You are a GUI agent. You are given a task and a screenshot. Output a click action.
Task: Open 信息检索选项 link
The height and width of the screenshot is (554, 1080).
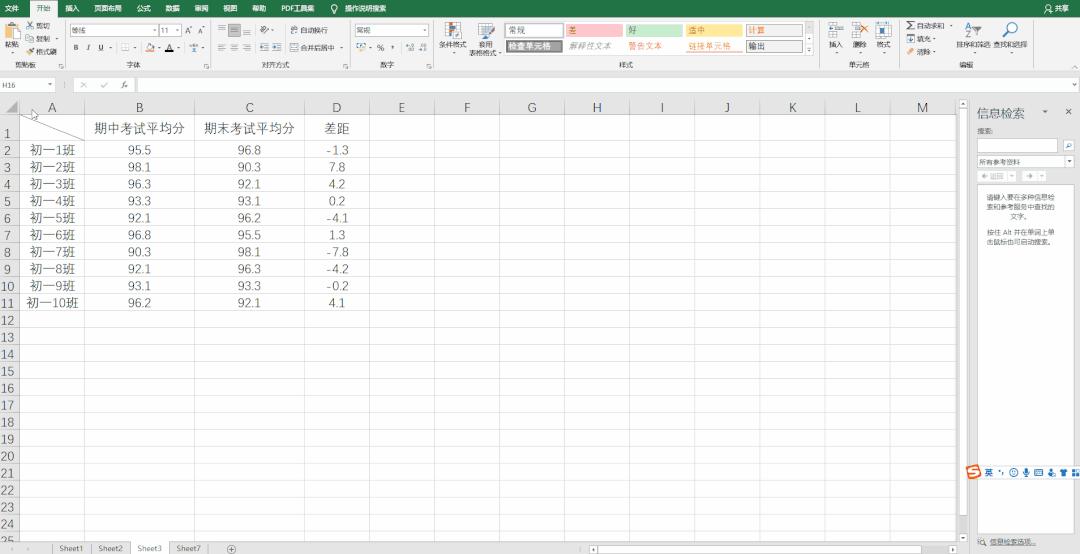pos(1012,542)
